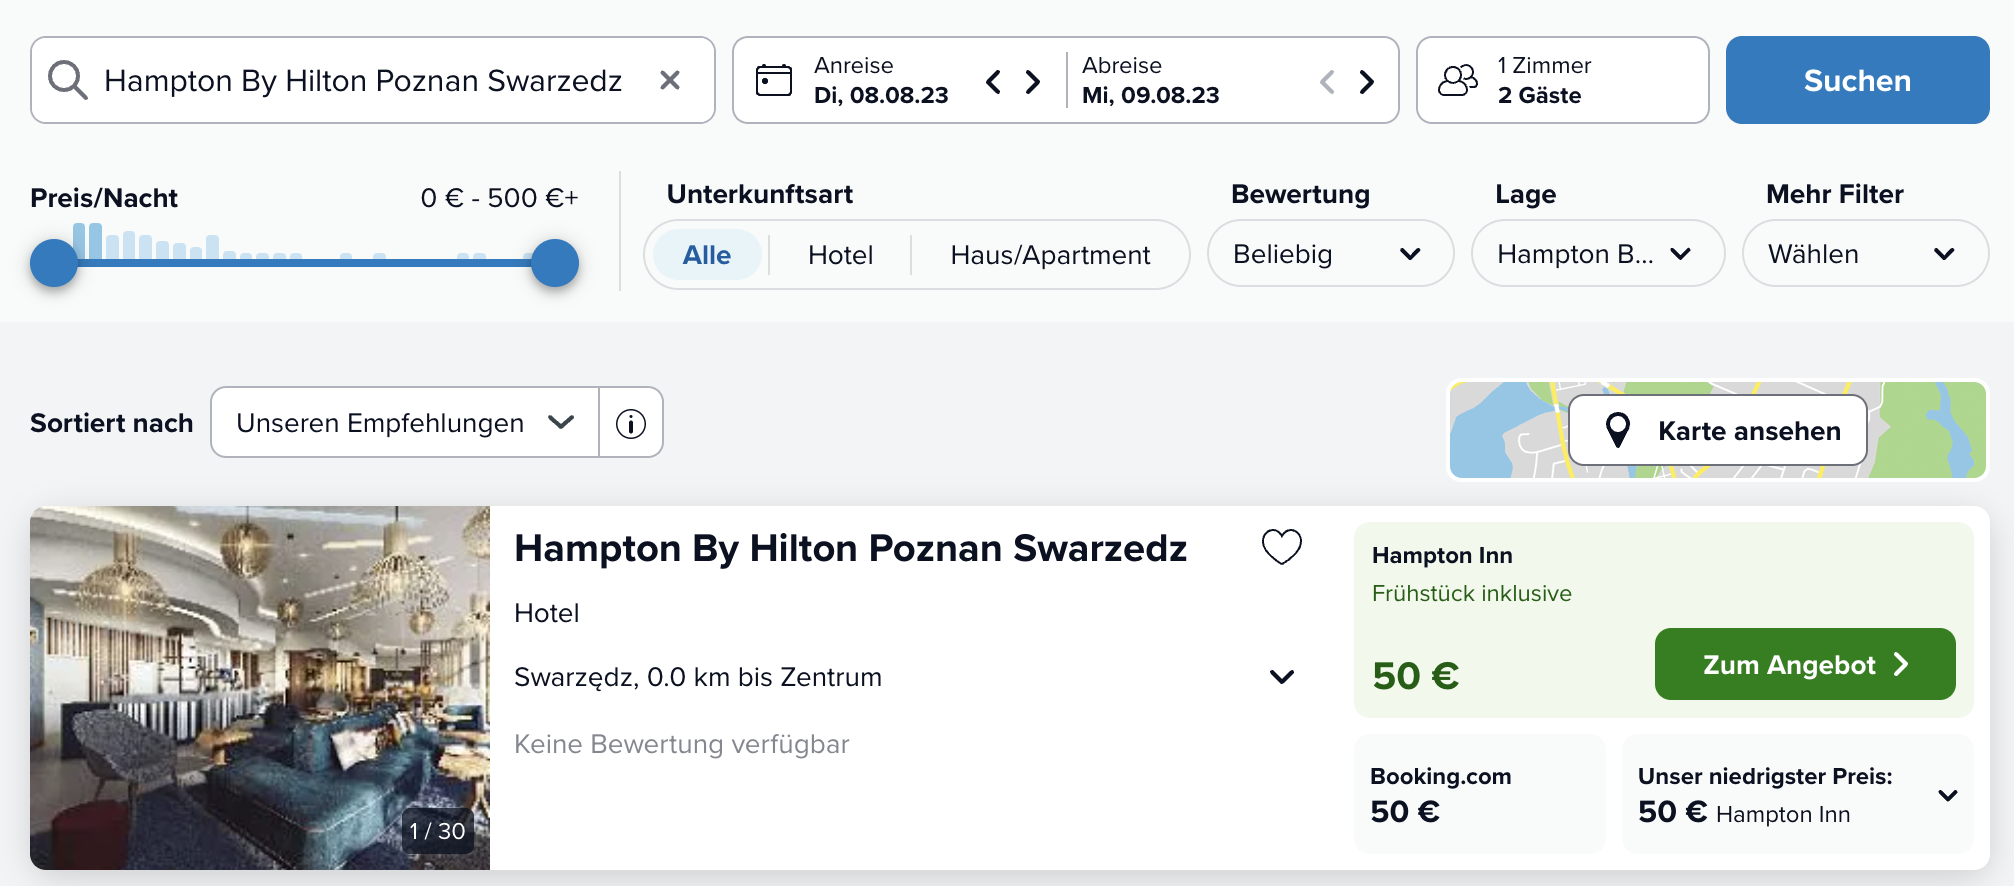Show sorting info icon
The image size is (2014, 886).
pyautogui.click(x=631, y=423)
